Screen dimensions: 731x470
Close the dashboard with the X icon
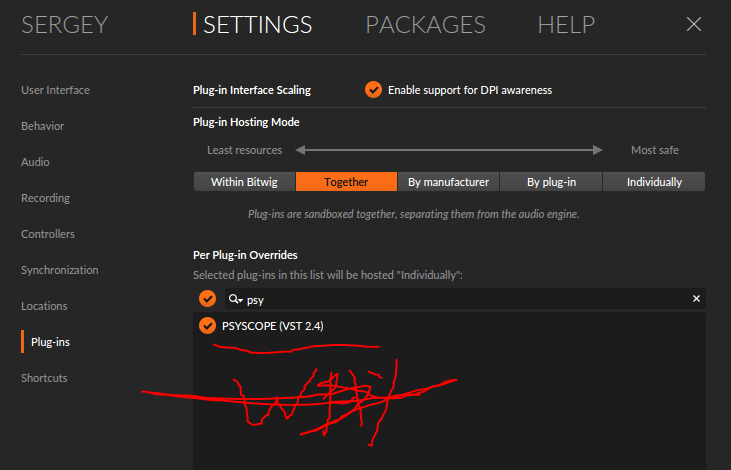694,24
